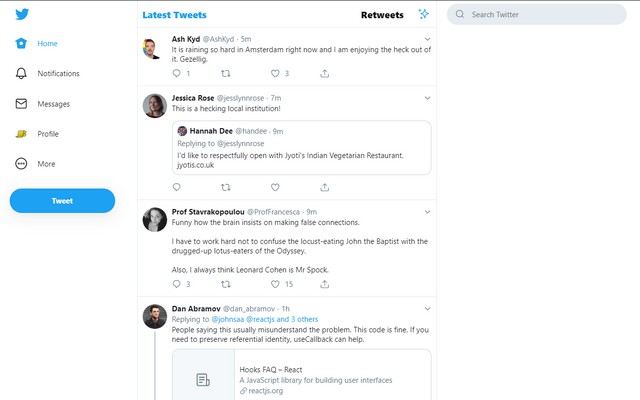Share Prof Stavrakopoulou's tweet
The height and width of the screenshot is (400, 640).
point(325,284)
